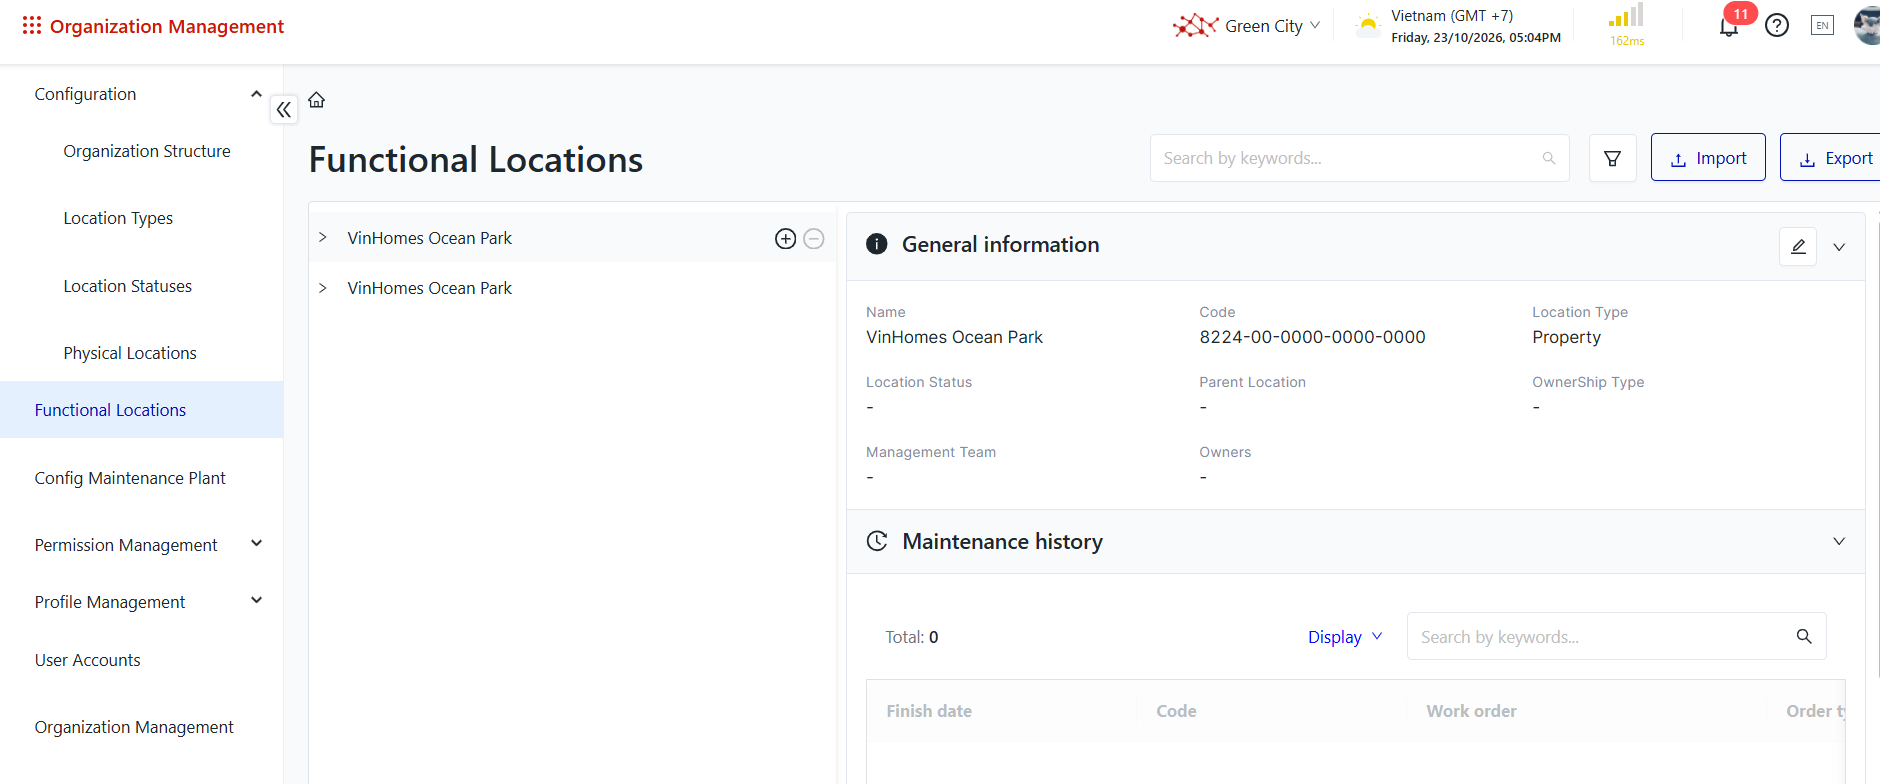
Task: Open Config Maintenance Plant menu item
Action: click(130, 478)
